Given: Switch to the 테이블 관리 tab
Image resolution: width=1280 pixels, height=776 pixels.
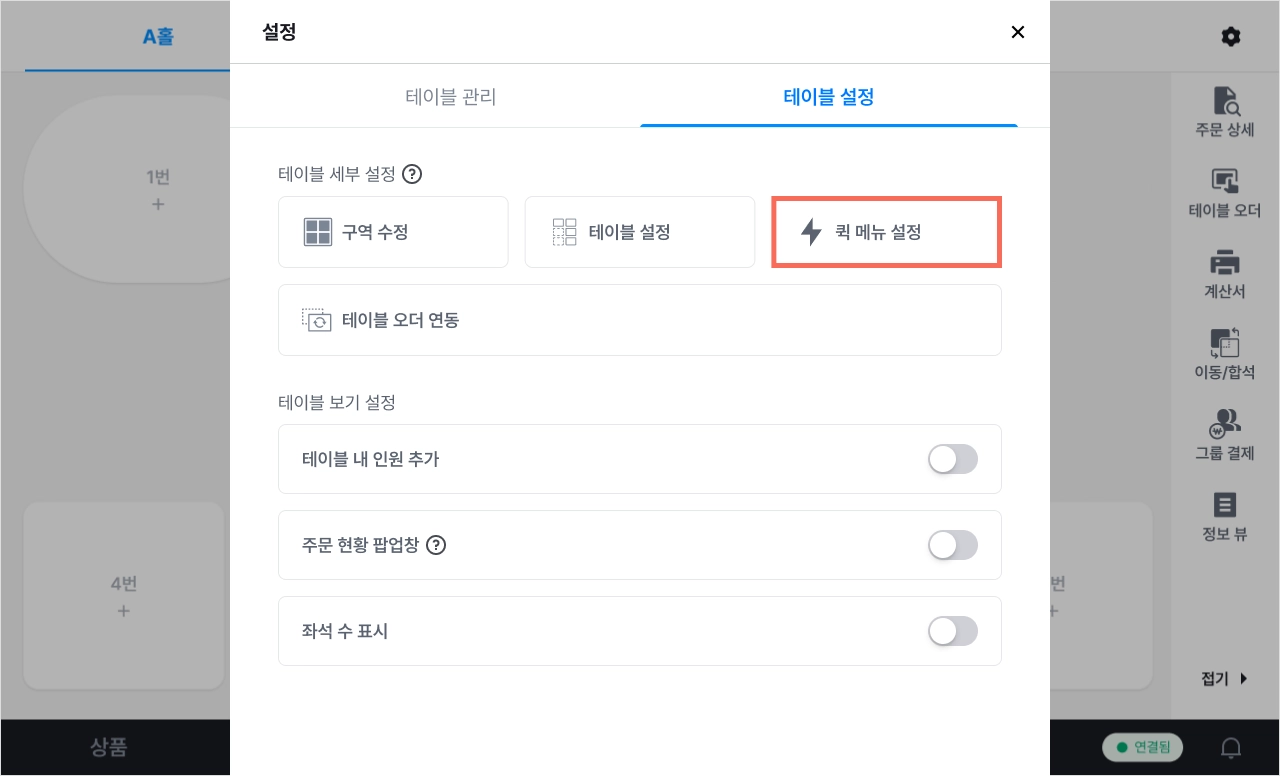Looking at the screenshot, I should pos(451,97).
